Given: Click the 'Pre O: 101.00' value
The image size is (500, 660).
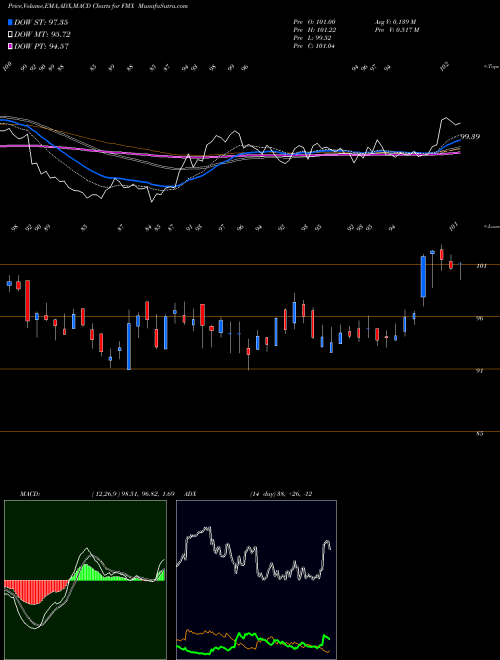Looking at the screenshot, I should tap(314, 22).
